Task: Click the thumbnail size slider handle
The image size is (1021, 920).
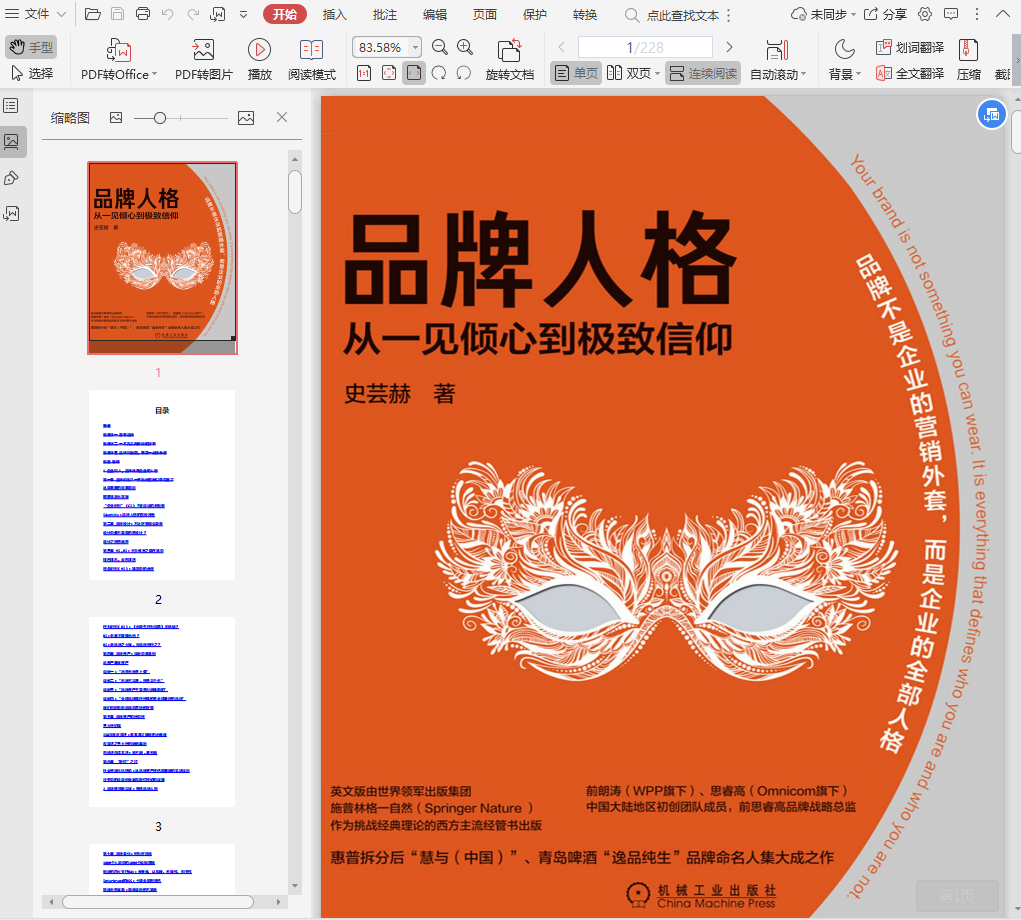Action: point(160,118)
